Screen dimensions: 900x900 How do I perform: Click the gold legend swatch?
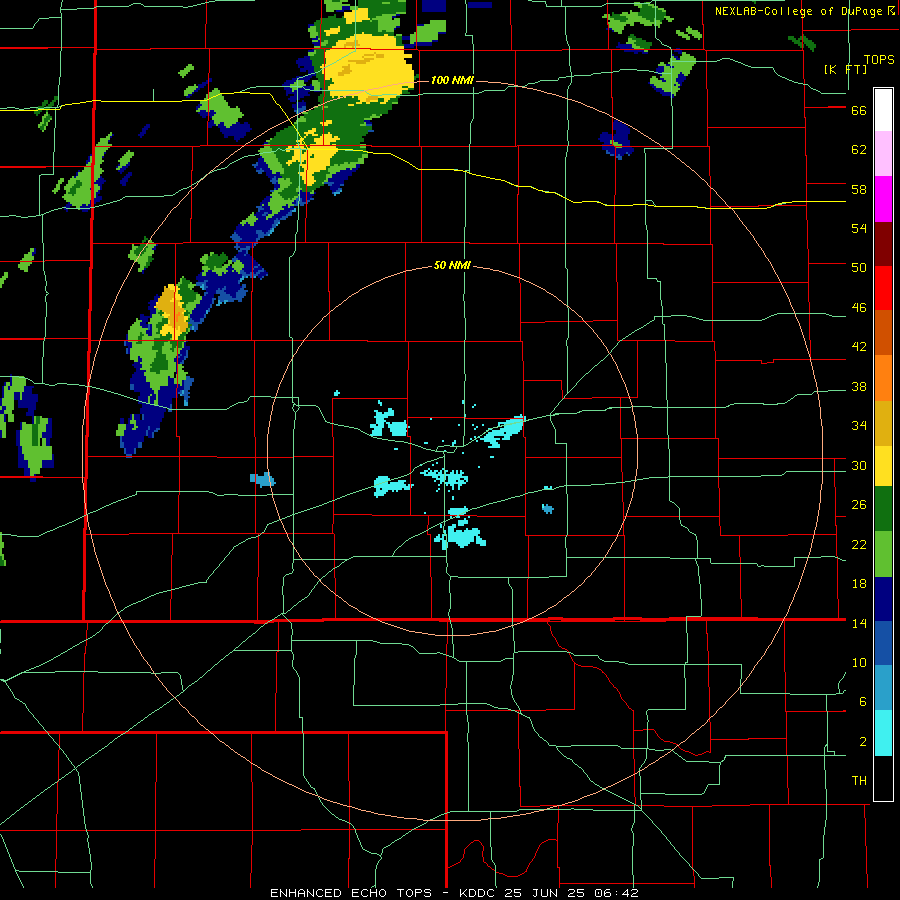[x=883, y=423]
